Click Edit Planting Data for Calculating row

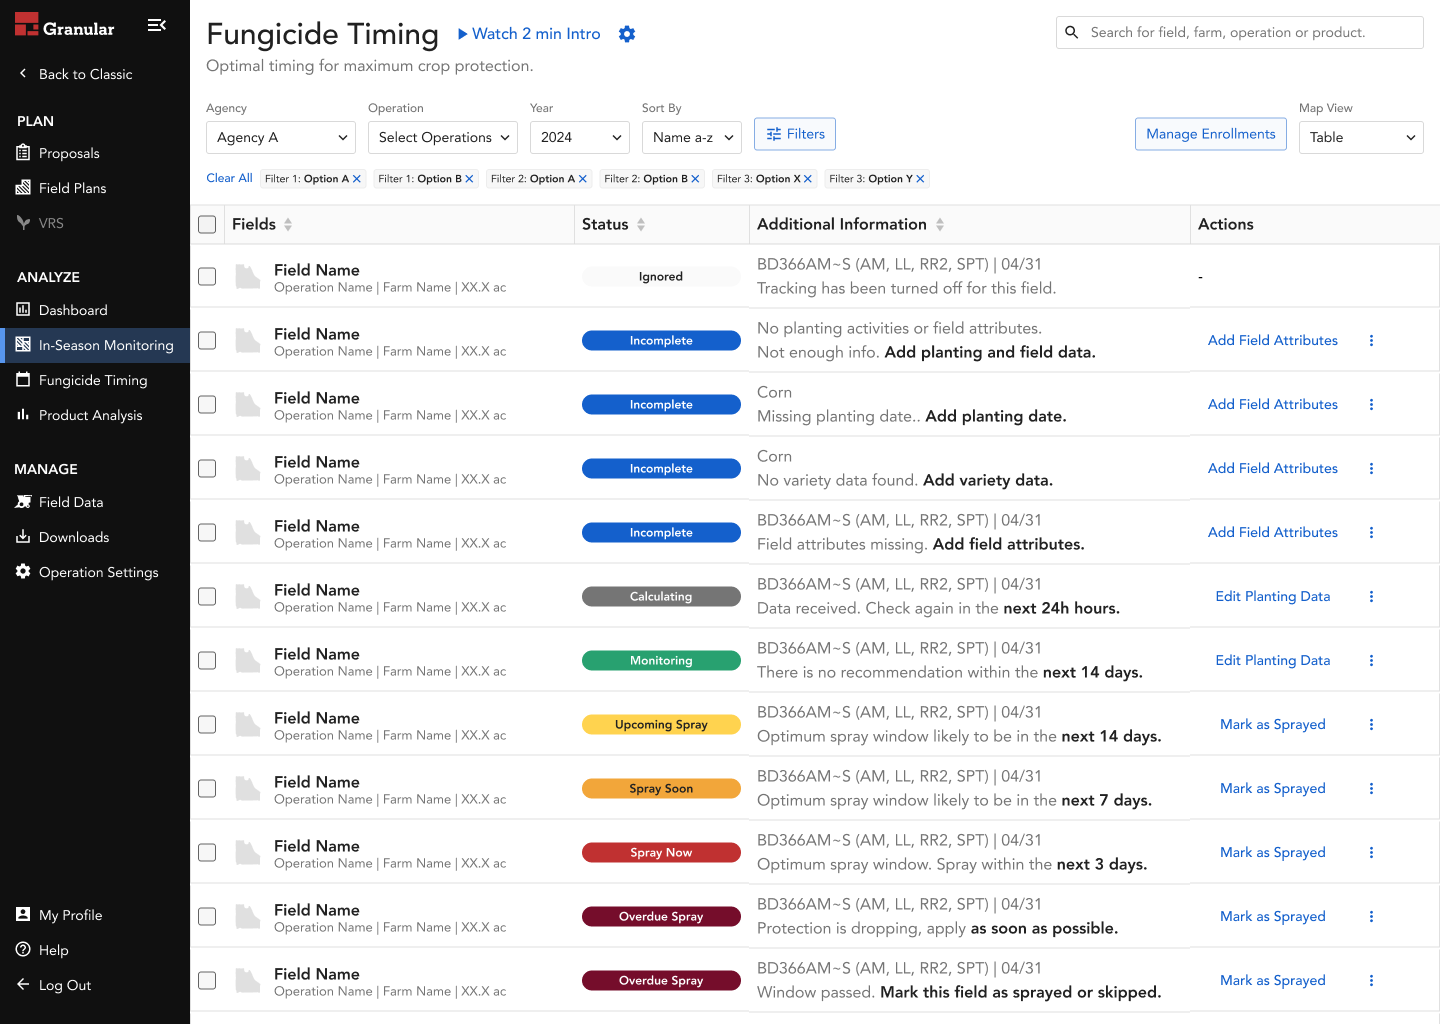pos(1272,597)
